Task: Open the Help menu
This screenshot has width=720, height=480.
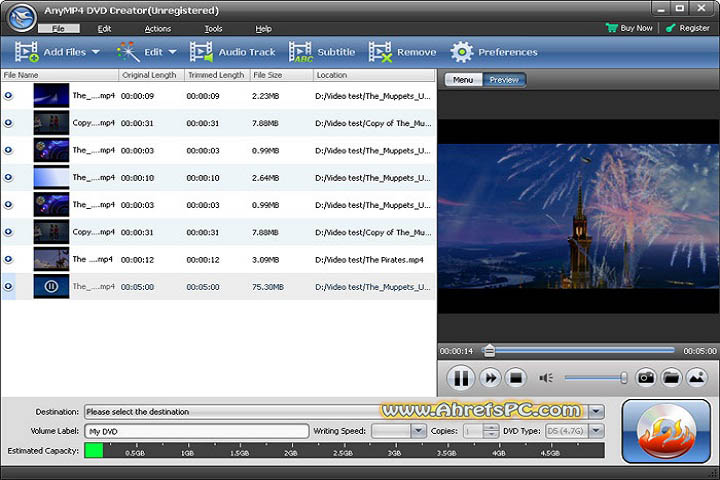Action: pos(263,28)
